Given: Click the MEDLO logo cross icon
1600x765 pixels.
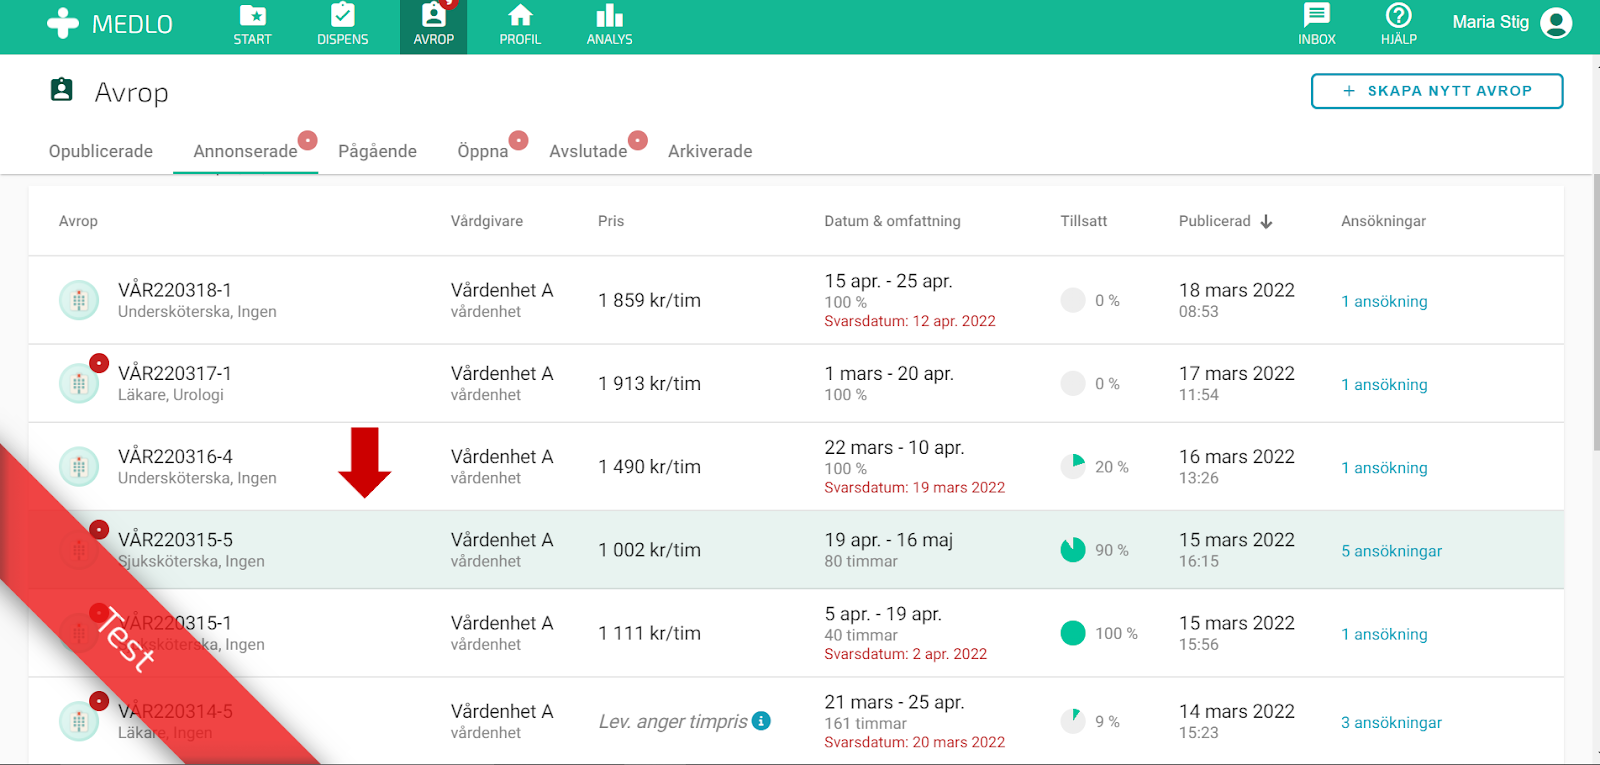Looking at the screenshot, I should coord(62,23).
